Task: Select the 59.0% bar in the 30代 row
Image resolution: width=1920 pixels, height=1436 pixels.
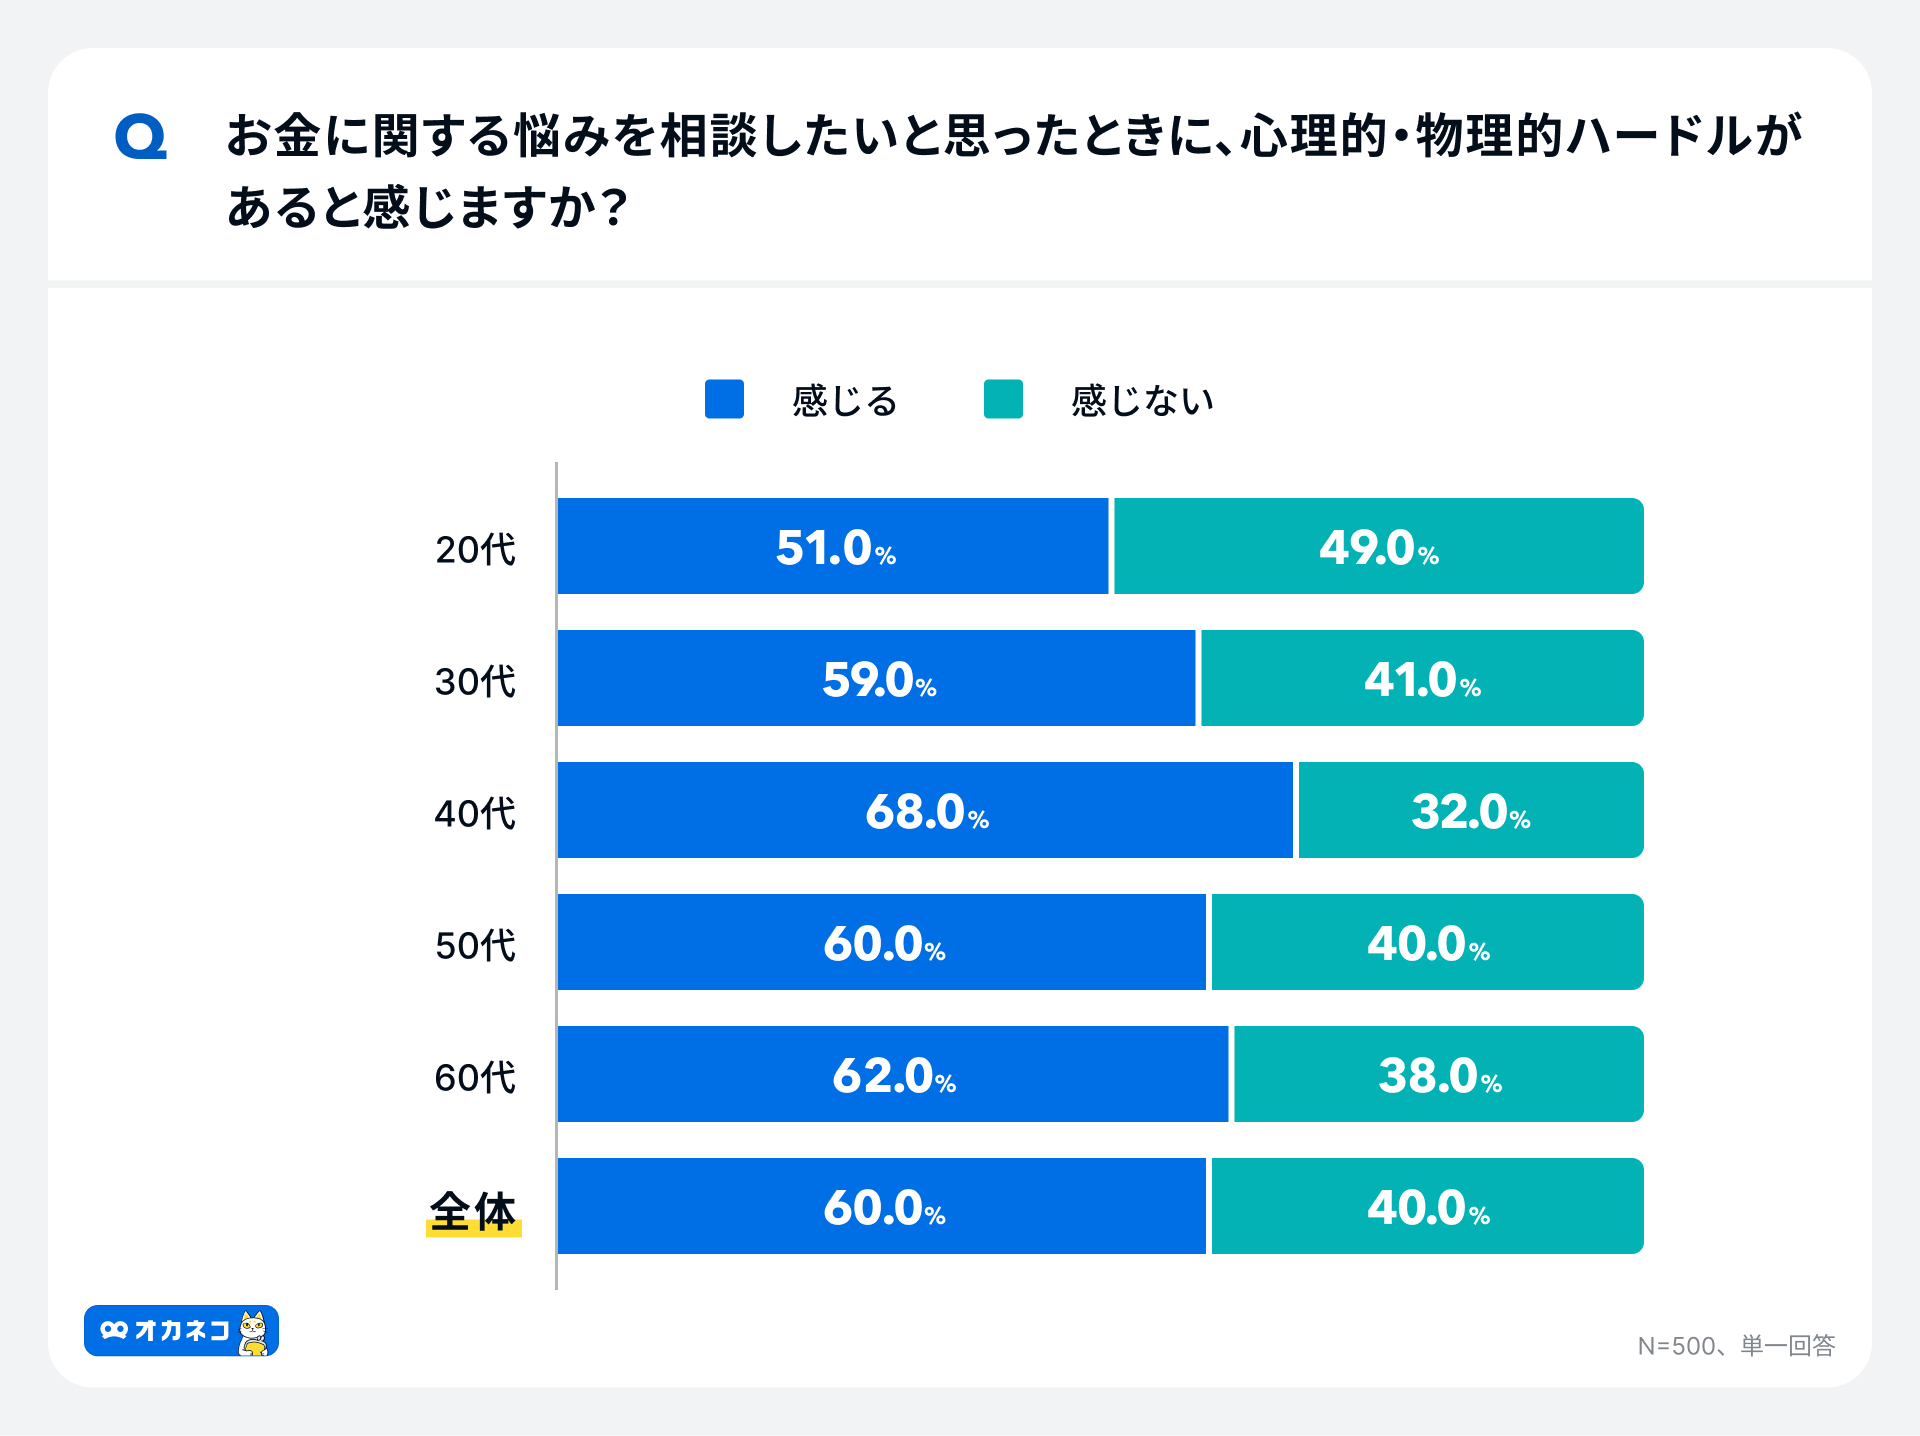Action: point(876,678)
